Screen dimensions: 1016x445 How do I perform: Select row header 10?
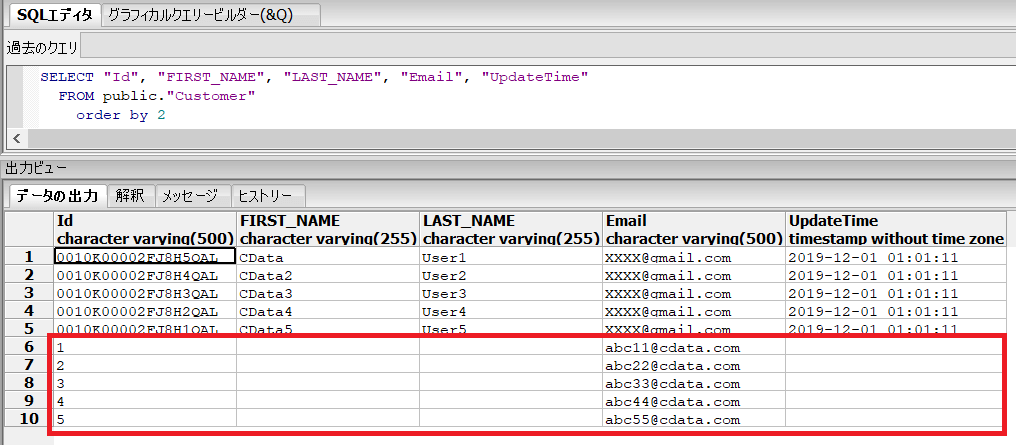29,418
